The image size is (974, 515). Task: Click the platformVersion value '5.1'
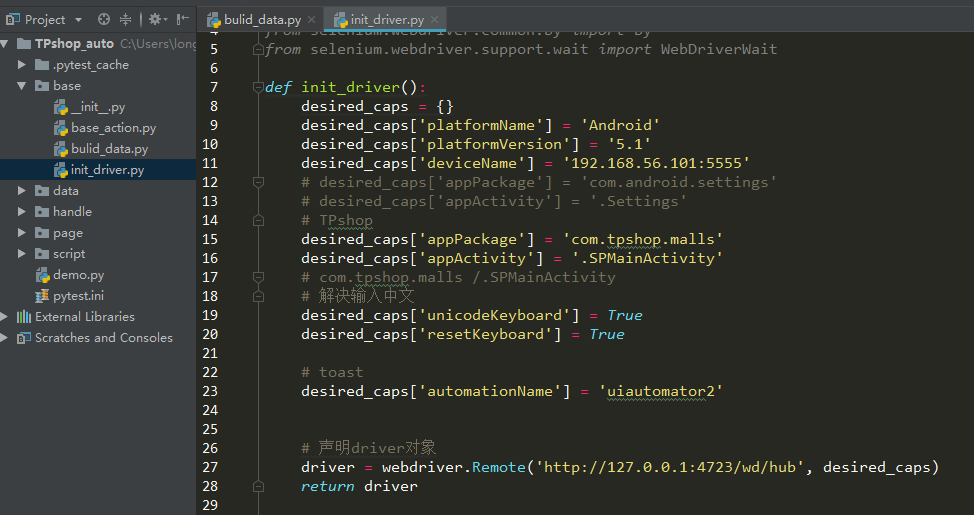[x=629, y=144]
